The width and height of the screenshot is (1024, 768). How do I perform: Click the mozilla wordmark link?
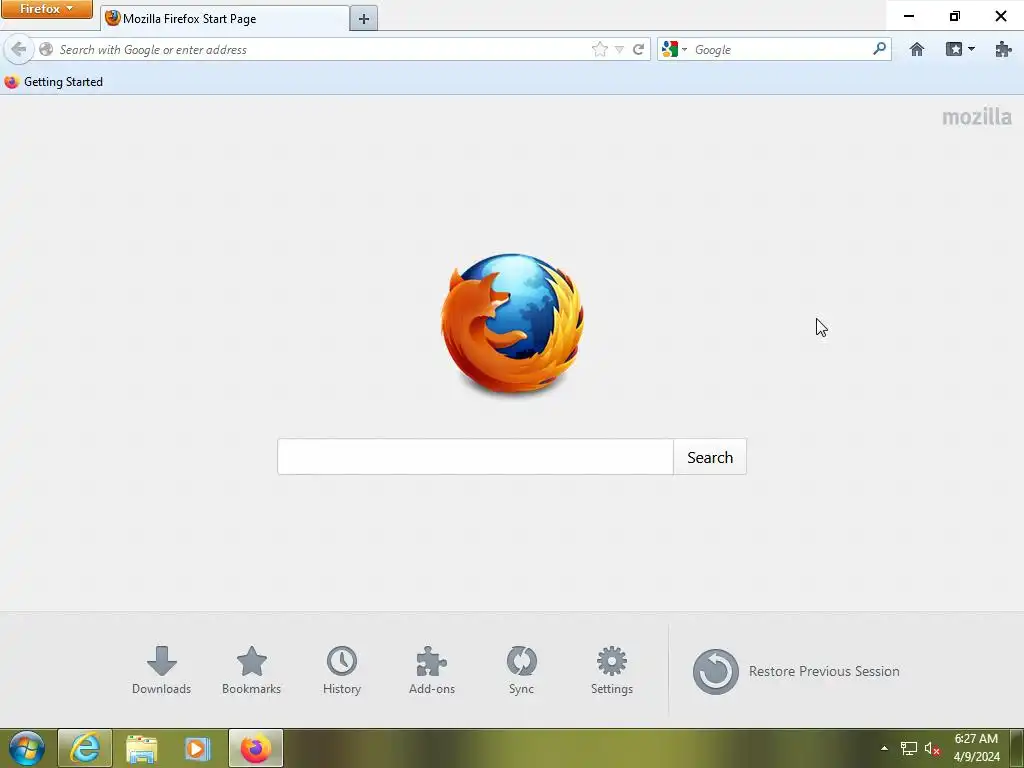[976, 117]
